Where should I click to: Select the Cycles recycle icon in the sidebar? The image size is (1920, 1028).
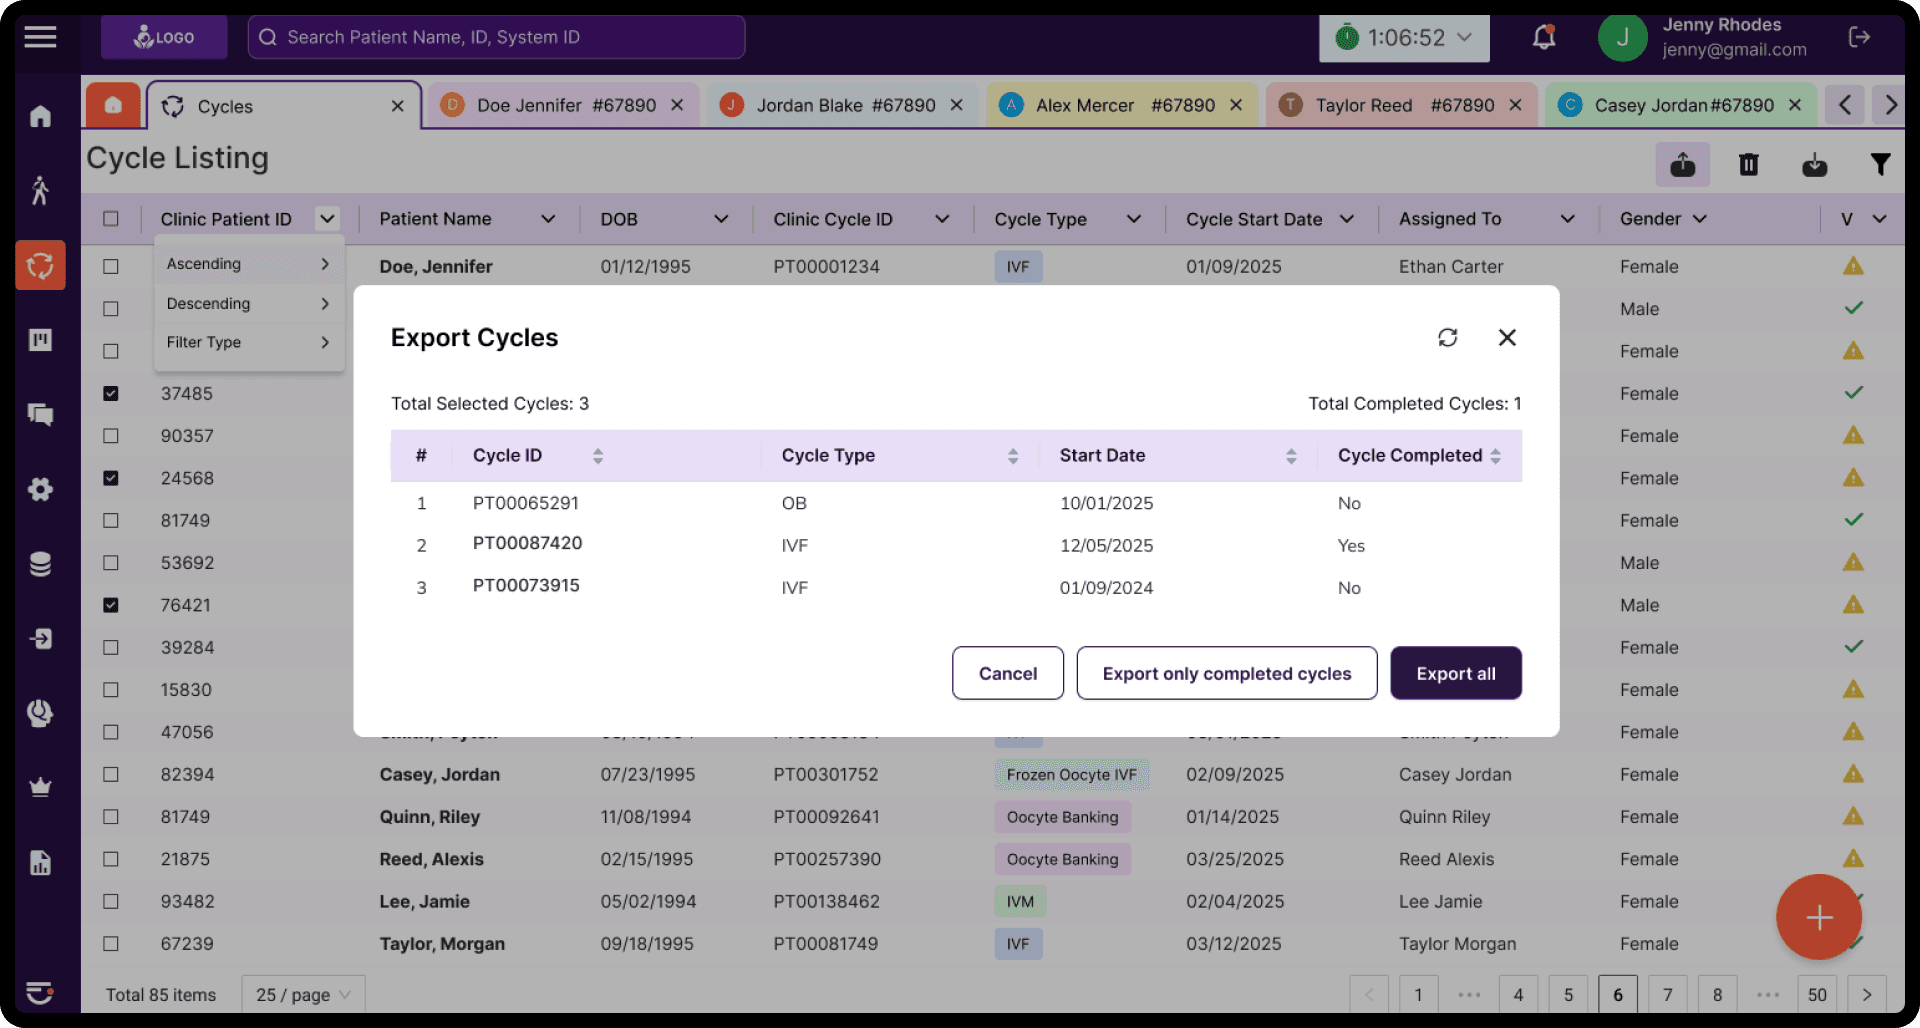40,265
